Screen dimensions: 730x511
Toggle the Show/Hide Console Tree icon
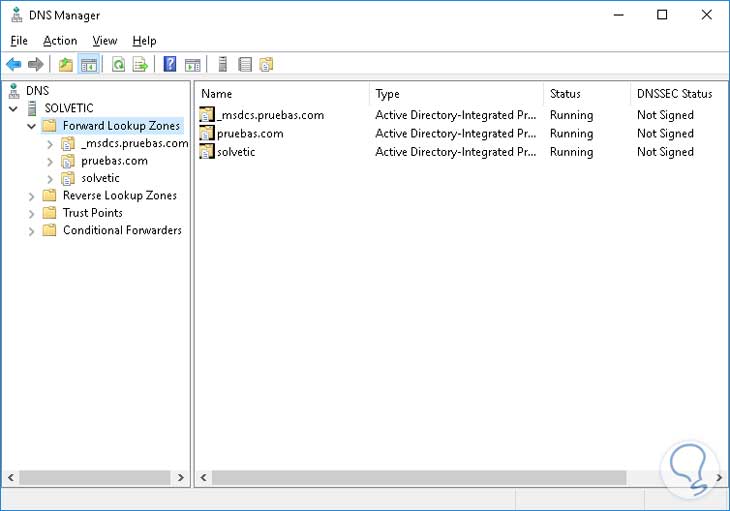click(88, 64)
